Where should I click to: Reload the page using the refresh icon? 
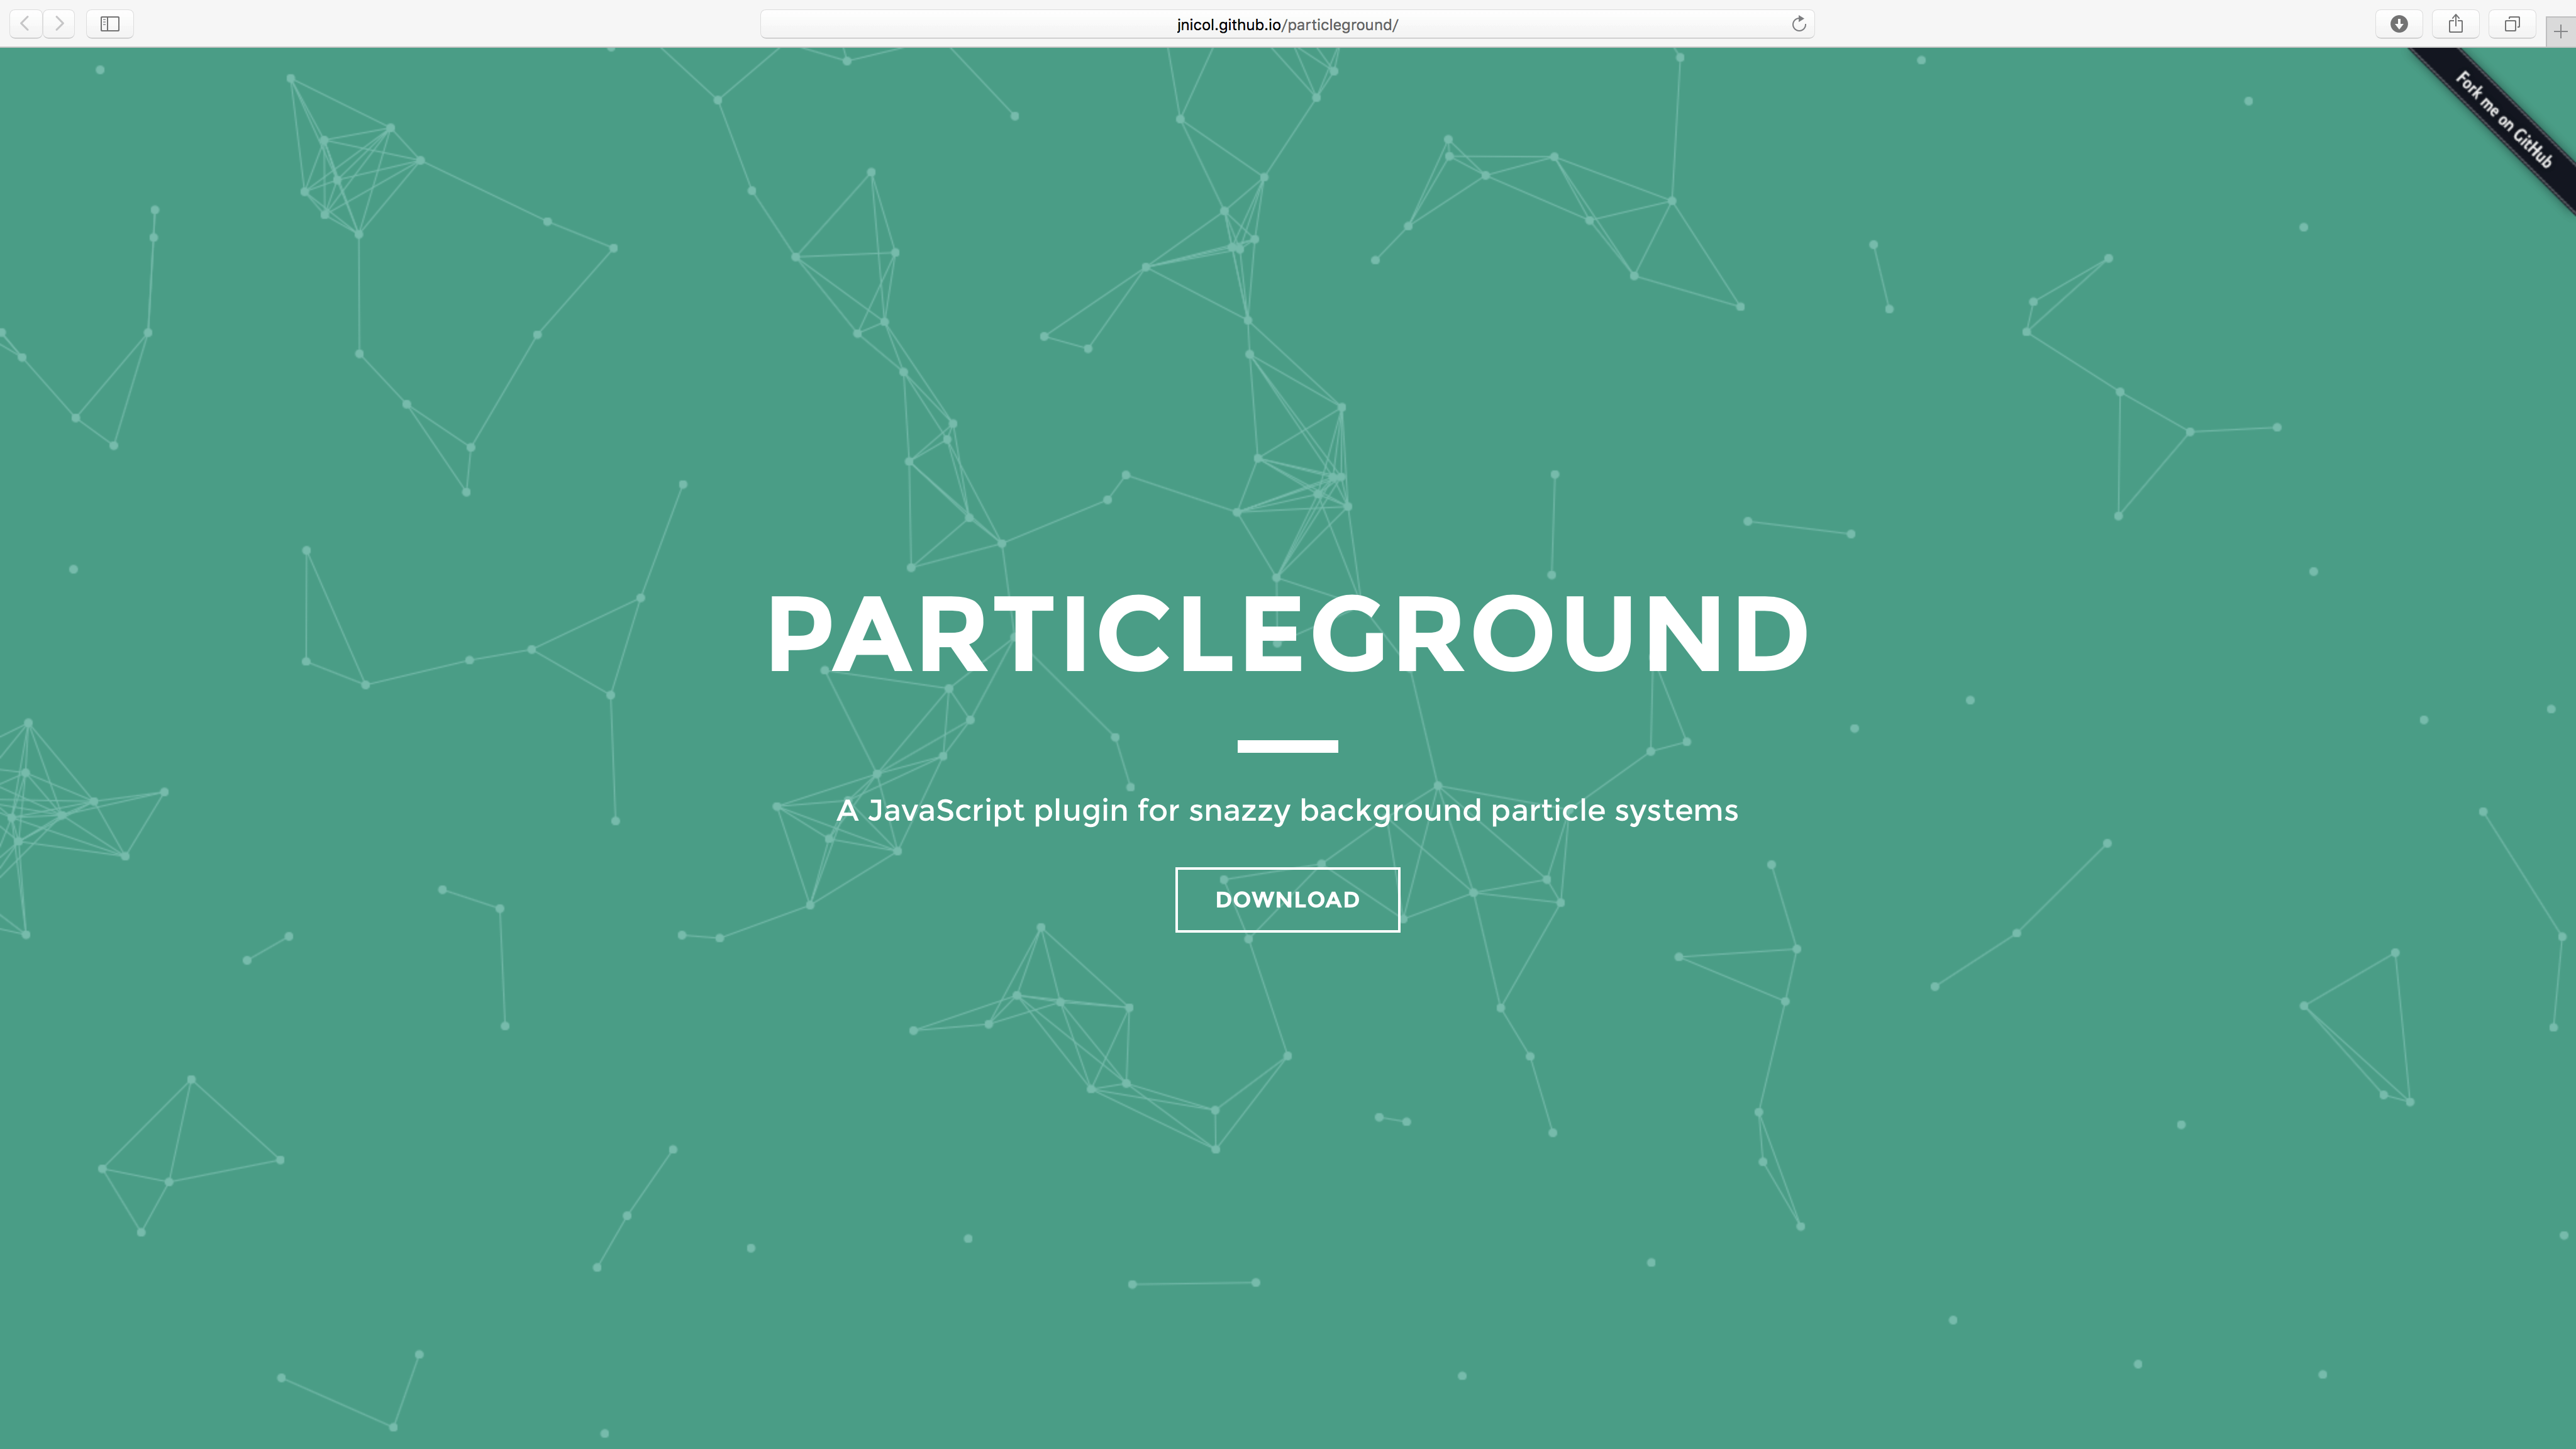point(1798,24)
